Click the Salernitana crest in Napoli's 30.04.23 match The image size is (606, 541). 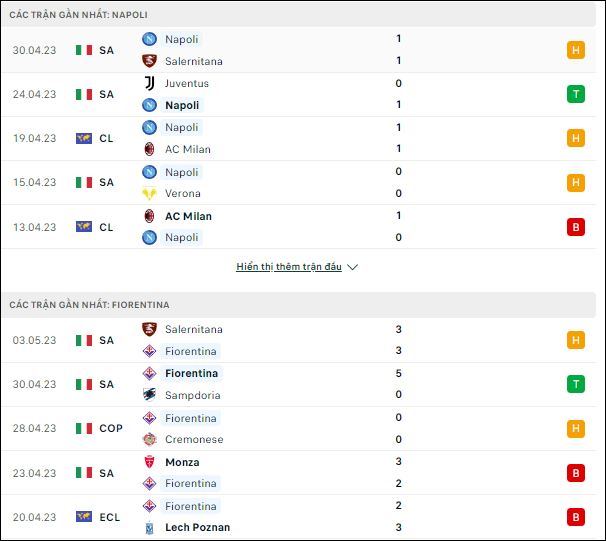click(x=149, y=61)
